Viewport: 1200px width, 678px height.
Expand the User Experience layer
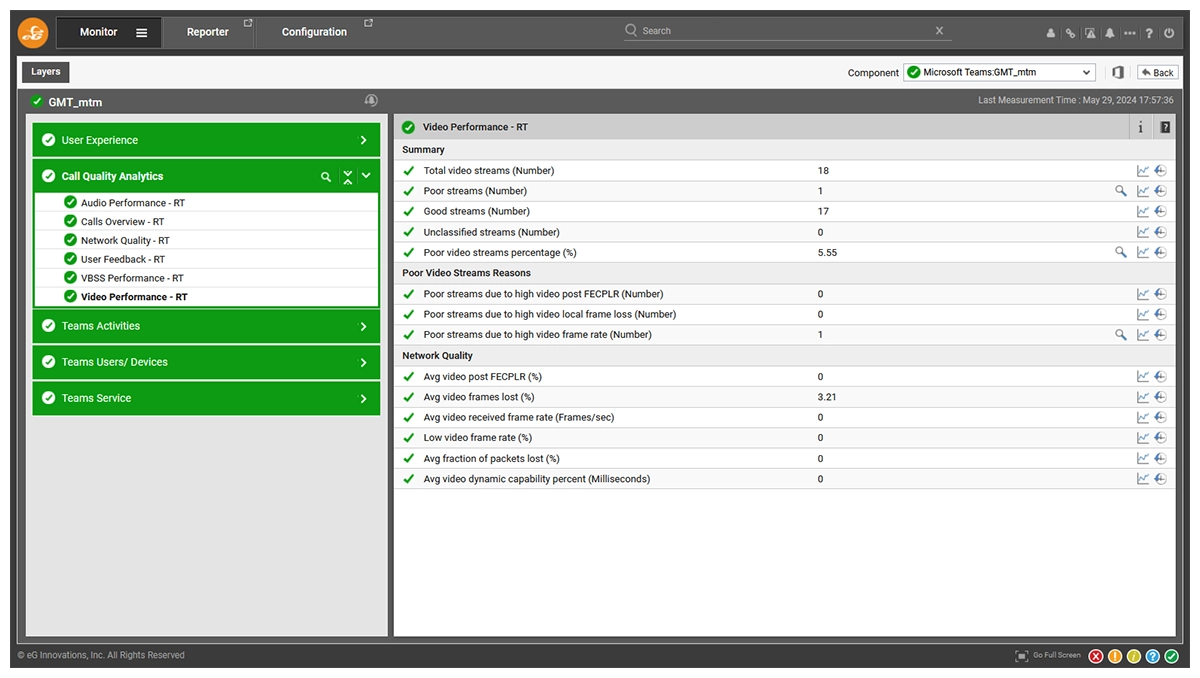tap(206, 140)
